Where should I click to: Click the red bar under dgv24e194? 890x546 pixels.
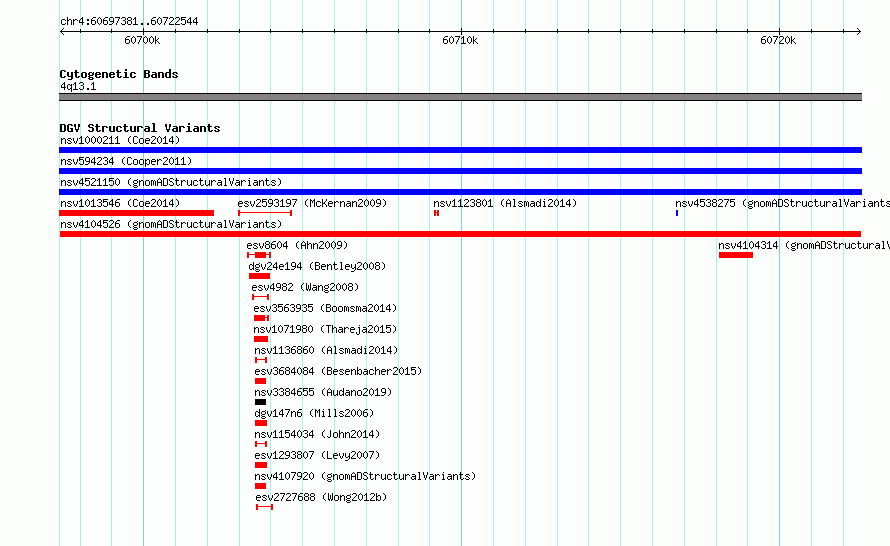point(259,276)
